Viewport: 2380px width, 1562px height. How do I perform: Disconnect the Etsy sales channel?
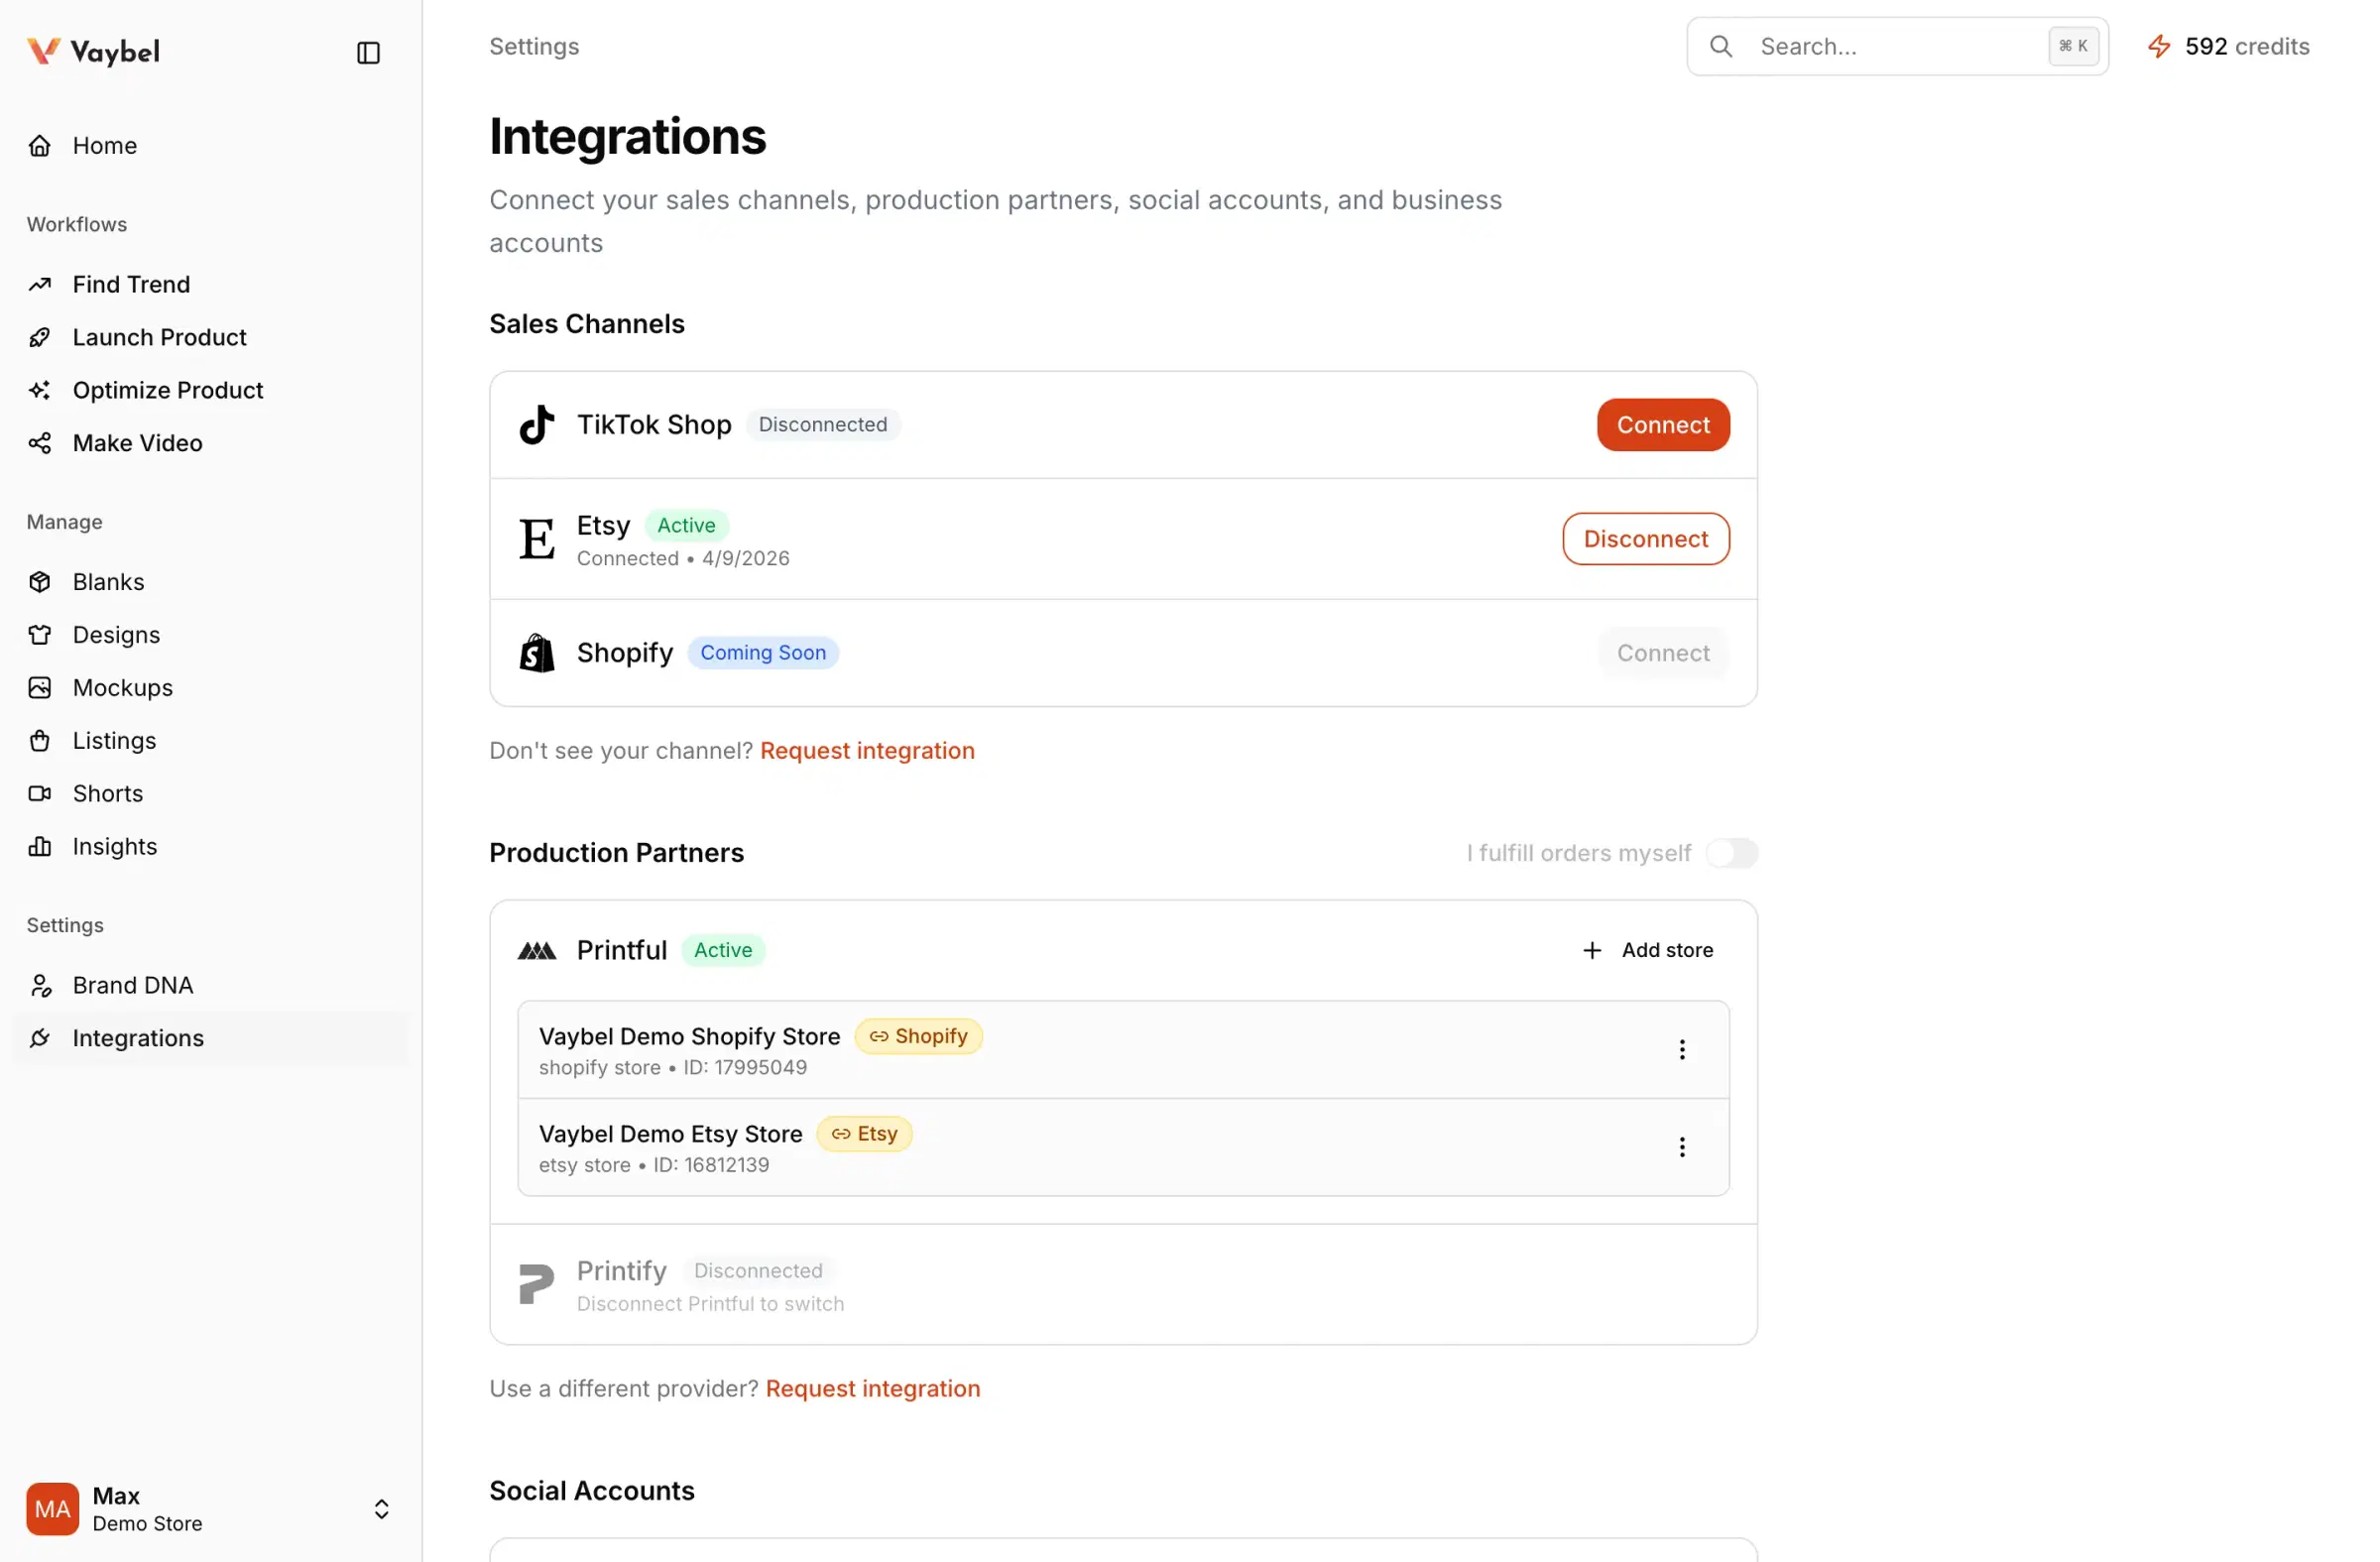click(x=1646, y=539)
